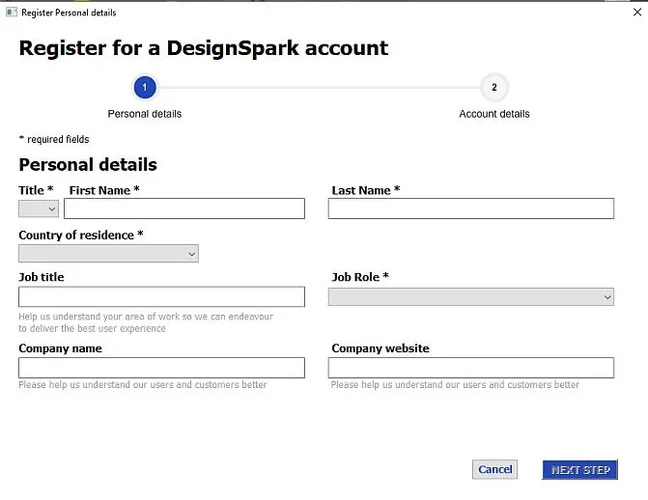Expand the Country of residence dropdown
Viewport: 648px width, 500px height.
click(108, 254)
